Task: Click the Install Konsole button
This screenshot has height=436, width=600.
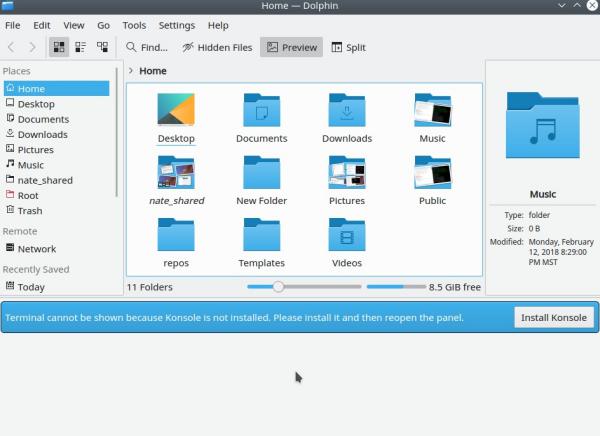Action: (554, 318)
